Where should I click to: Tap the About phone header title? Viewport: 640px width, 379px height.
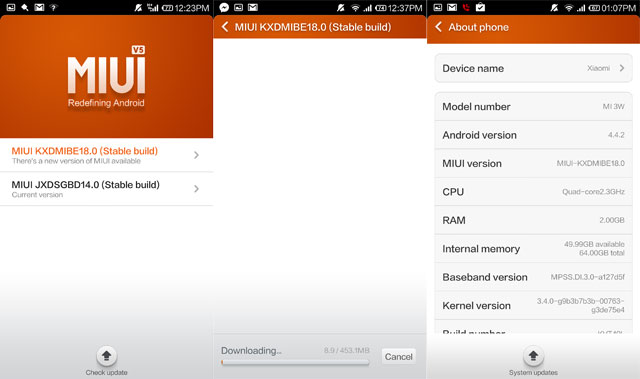click(478, 27)
